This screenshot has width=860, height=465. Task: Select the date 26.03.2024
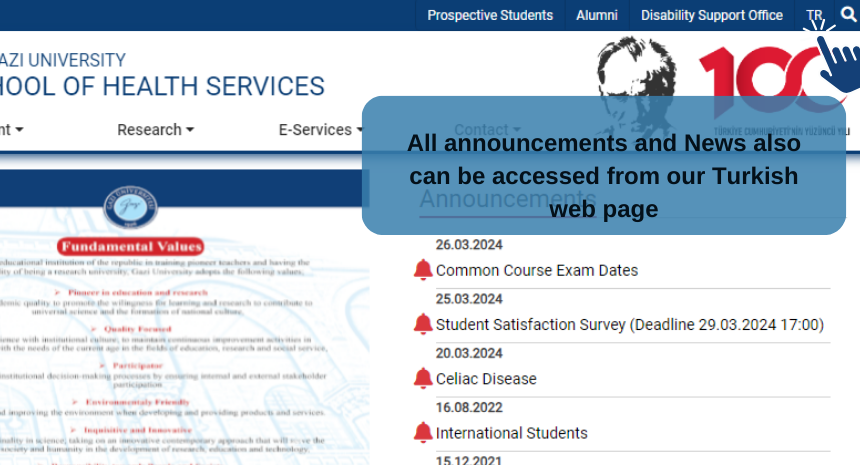pyautogui.click(x=469, y=245)
